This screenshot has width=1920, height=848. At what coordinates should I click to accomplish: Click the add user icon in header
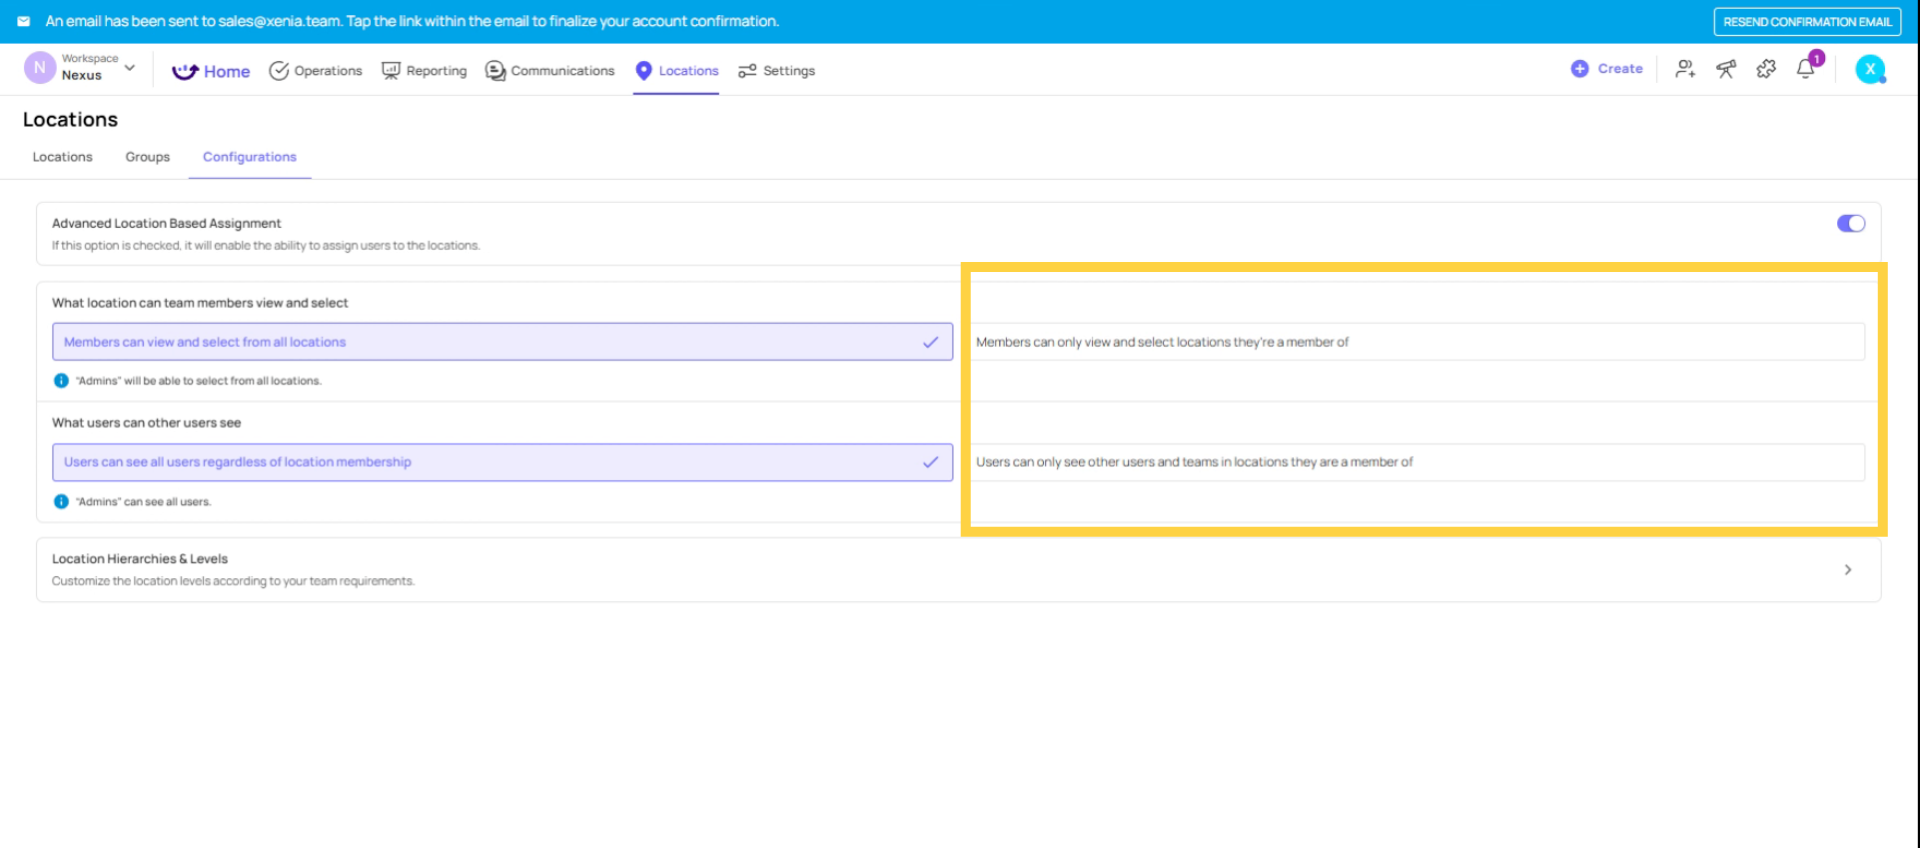point(1685,69)
